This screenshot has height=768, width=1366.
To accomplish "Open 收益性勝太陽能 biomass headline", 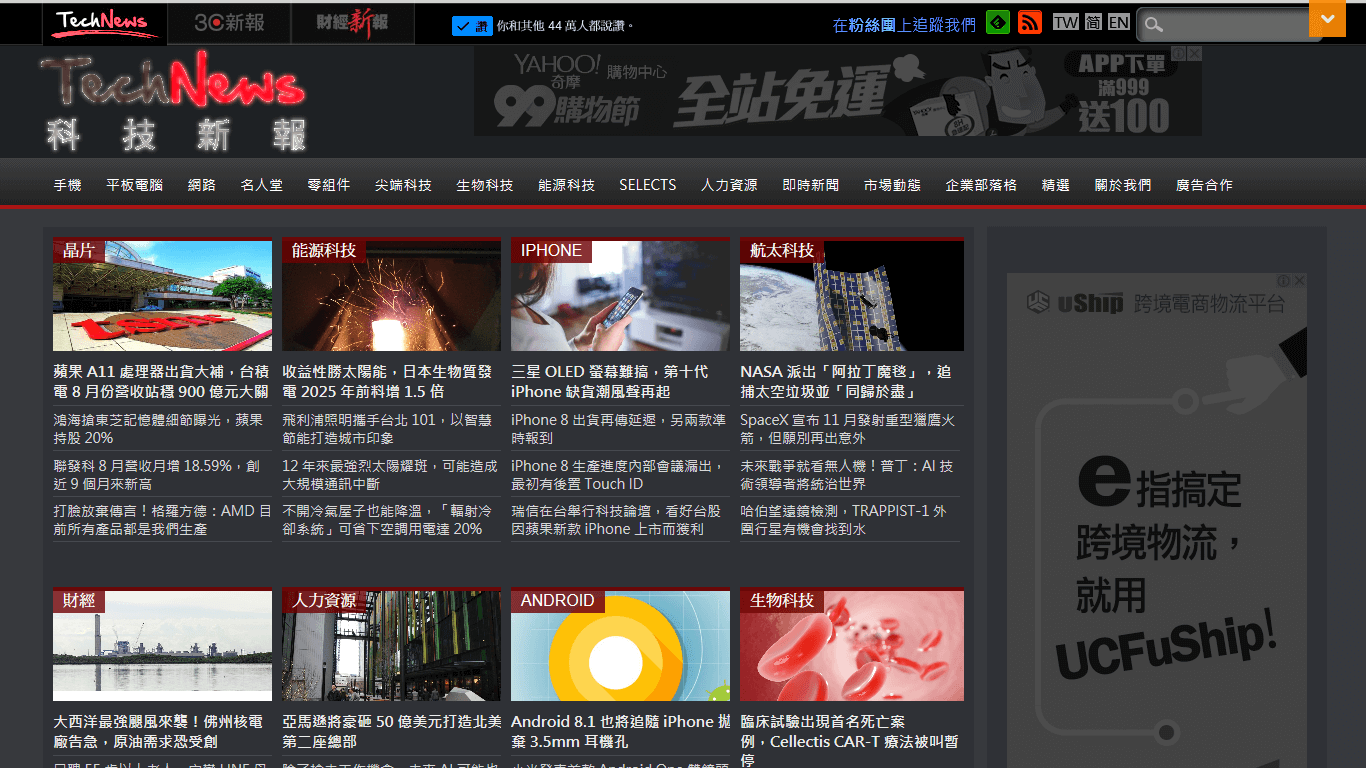I will point(387,381).
